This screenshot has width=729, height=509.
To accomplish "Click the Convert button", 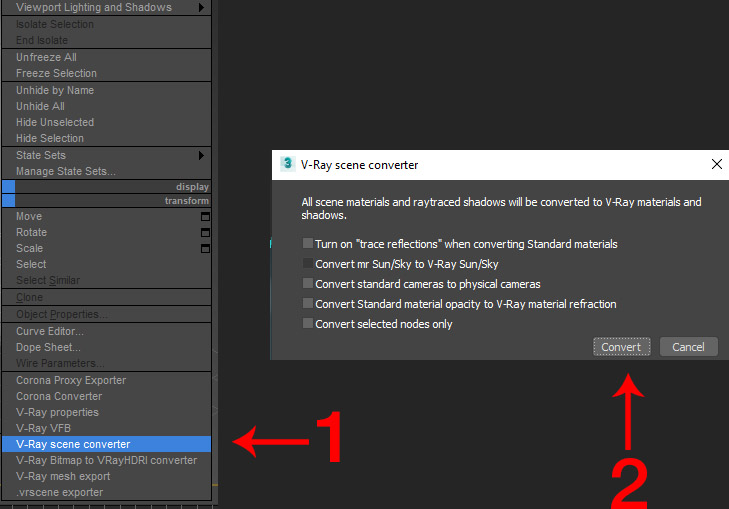I will (x=622, y=347).
